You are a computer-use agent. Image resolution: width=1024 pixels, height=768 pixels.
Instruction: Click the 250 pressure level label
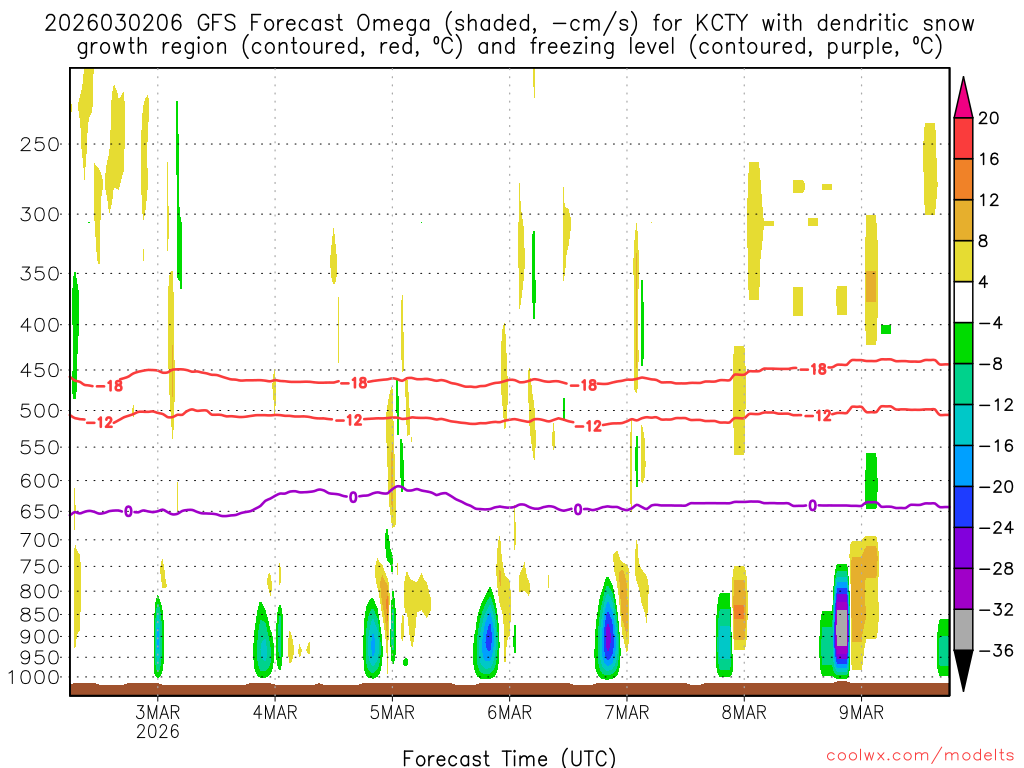(x=40, y=144)
